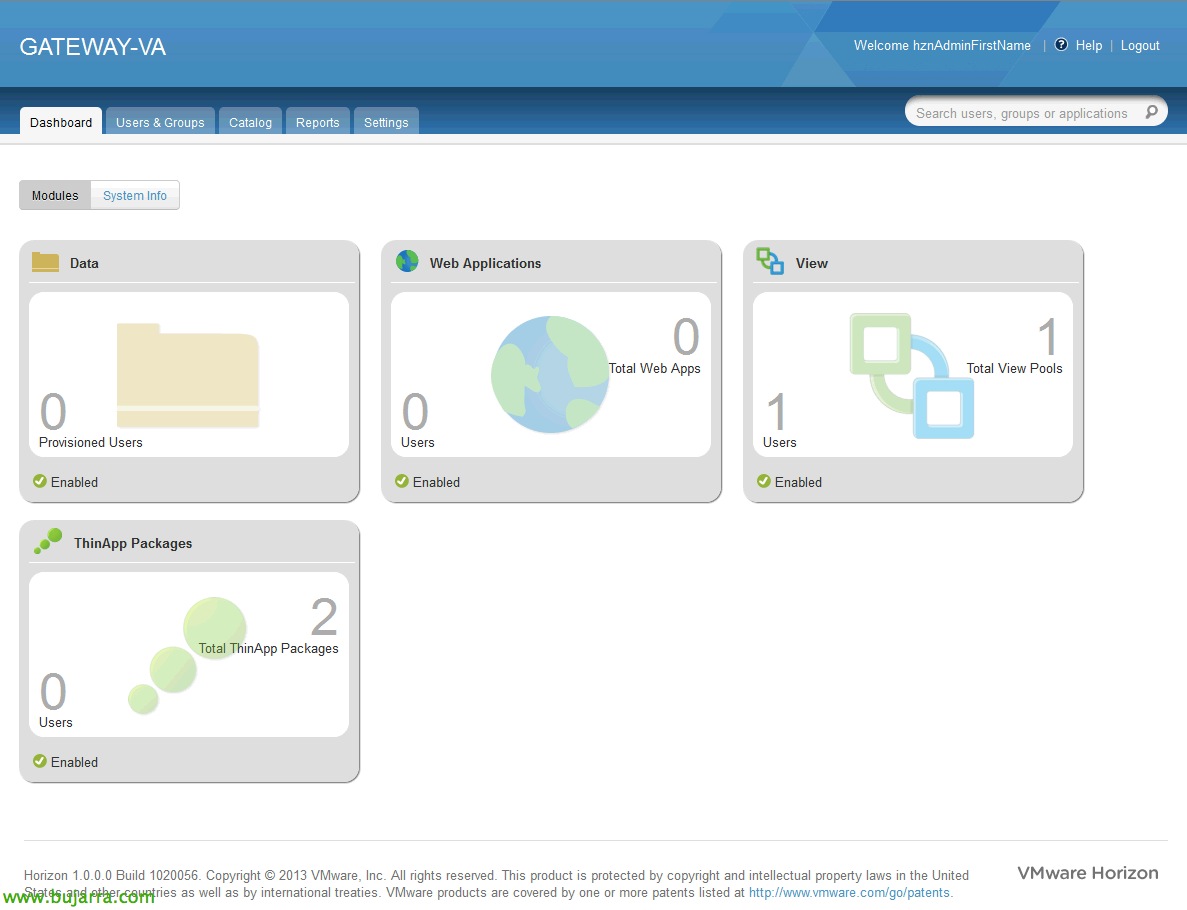
Task: Click the large linked squares graphic in View
Action: pos(912,376)
